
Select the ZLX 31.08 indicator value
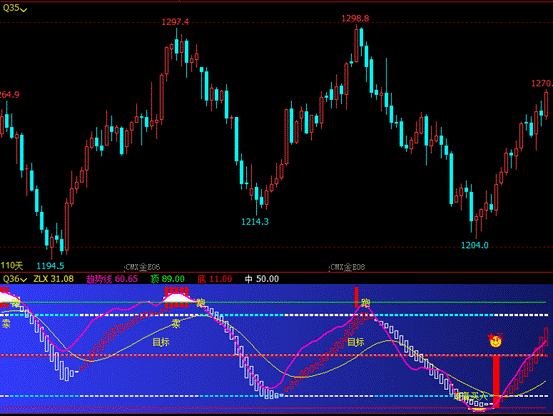click(x=54, y=279)
